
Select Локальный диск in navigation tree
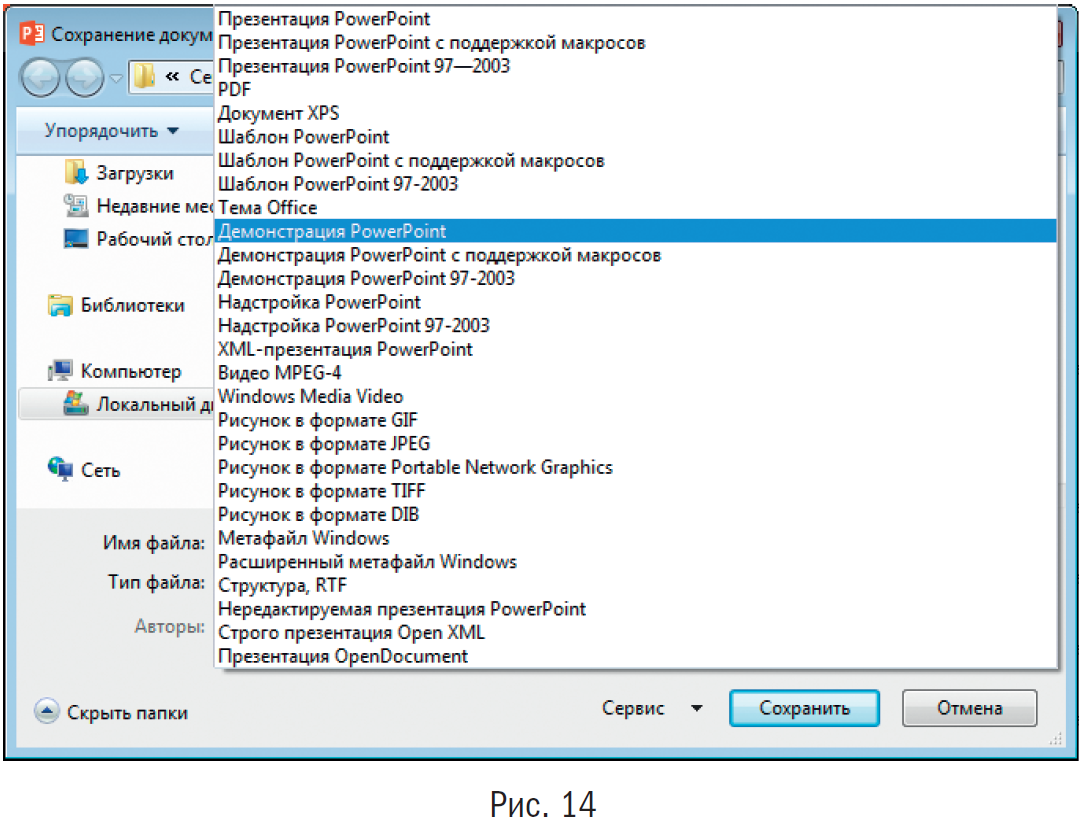tap(150, 404)
